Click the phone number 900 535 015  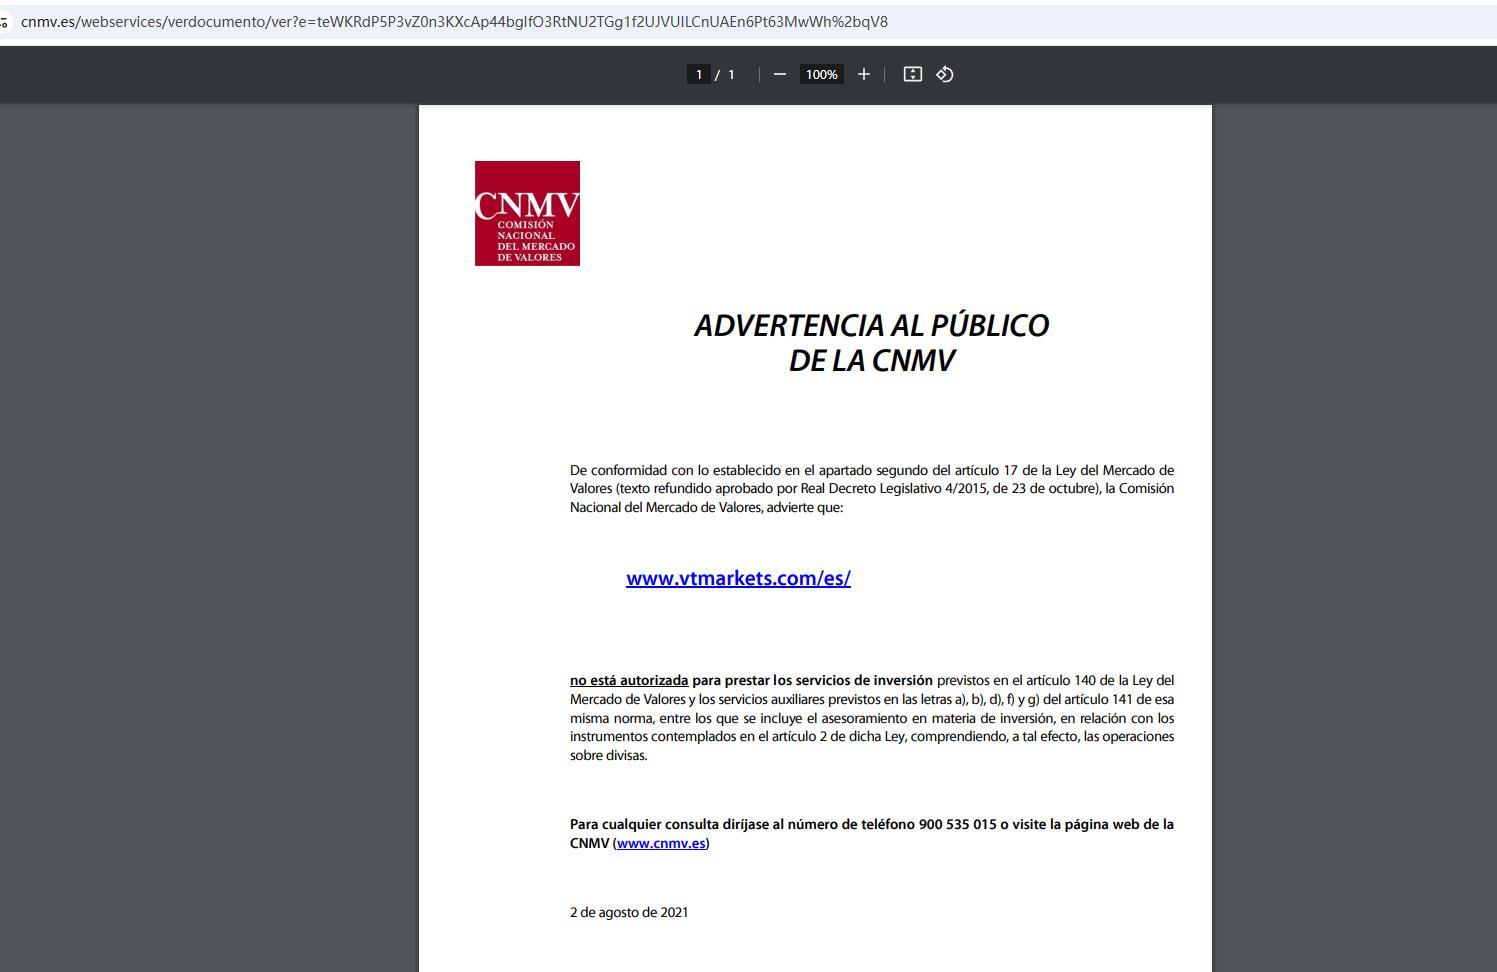coord(957,824)
